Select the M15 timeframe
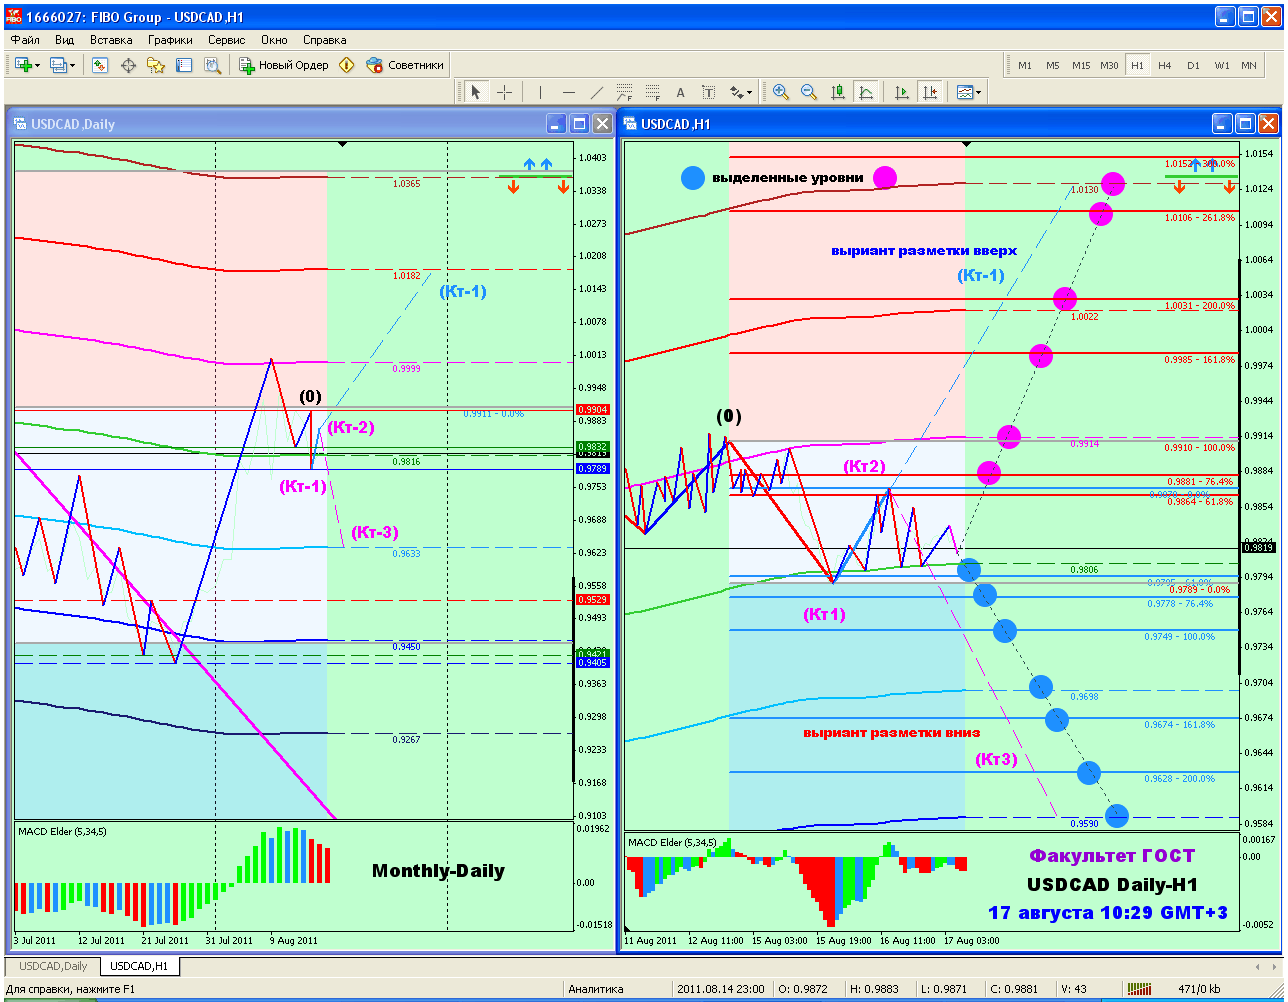The height and width of the screenshot is (1002, 1288). [x=1081, y=65]
